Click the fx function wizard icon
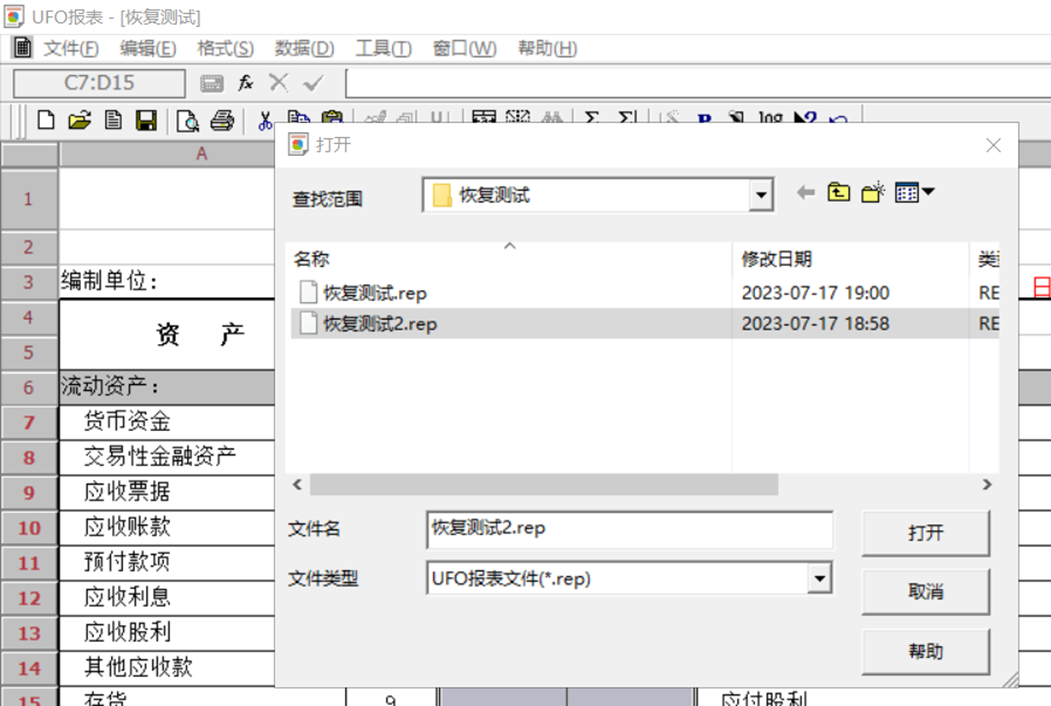The image size is (1051, 706). coord(246,83)
